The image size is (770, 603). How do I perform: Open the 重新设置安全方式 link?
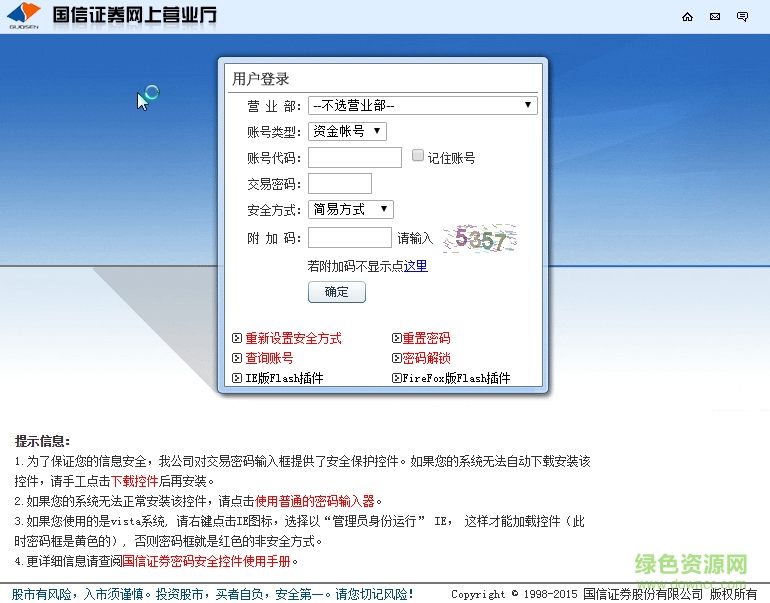tap(293, 338)
